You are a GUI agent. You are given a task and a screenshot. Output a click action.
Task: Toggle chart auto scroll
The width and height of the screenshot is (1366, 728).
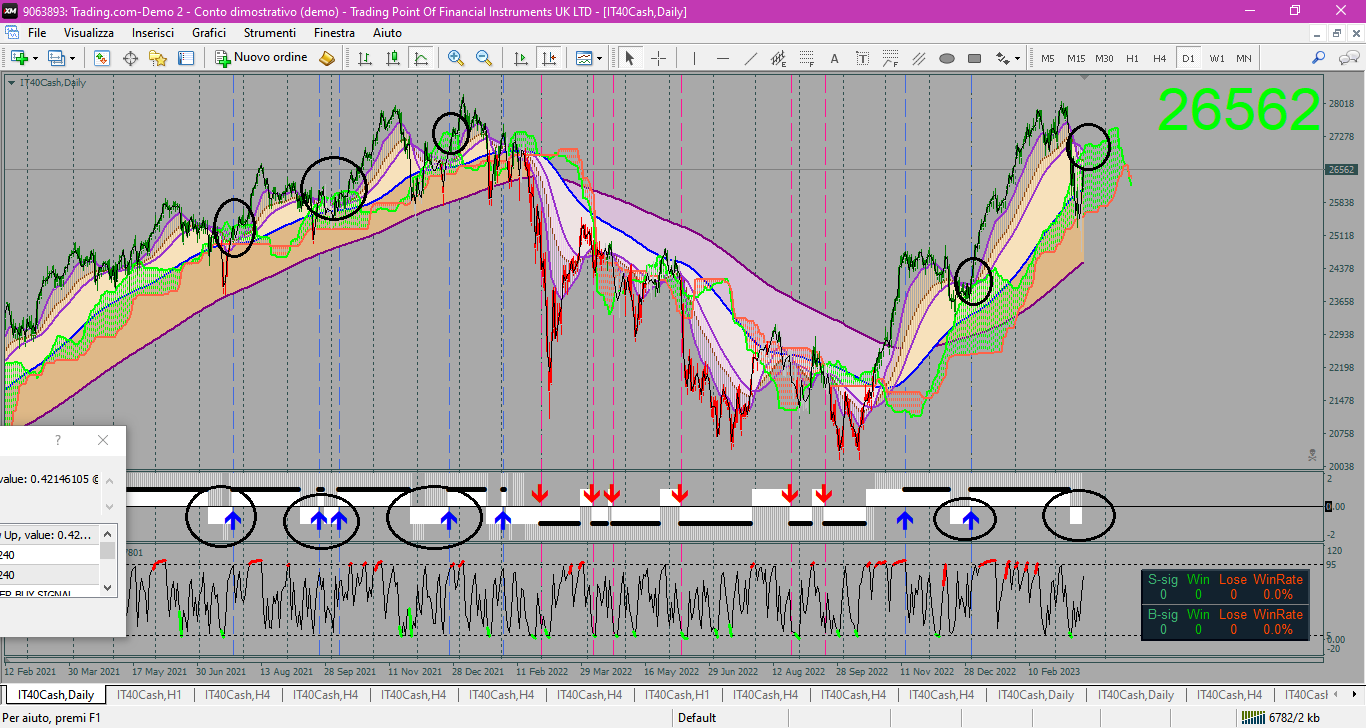[x=520, y=58]
